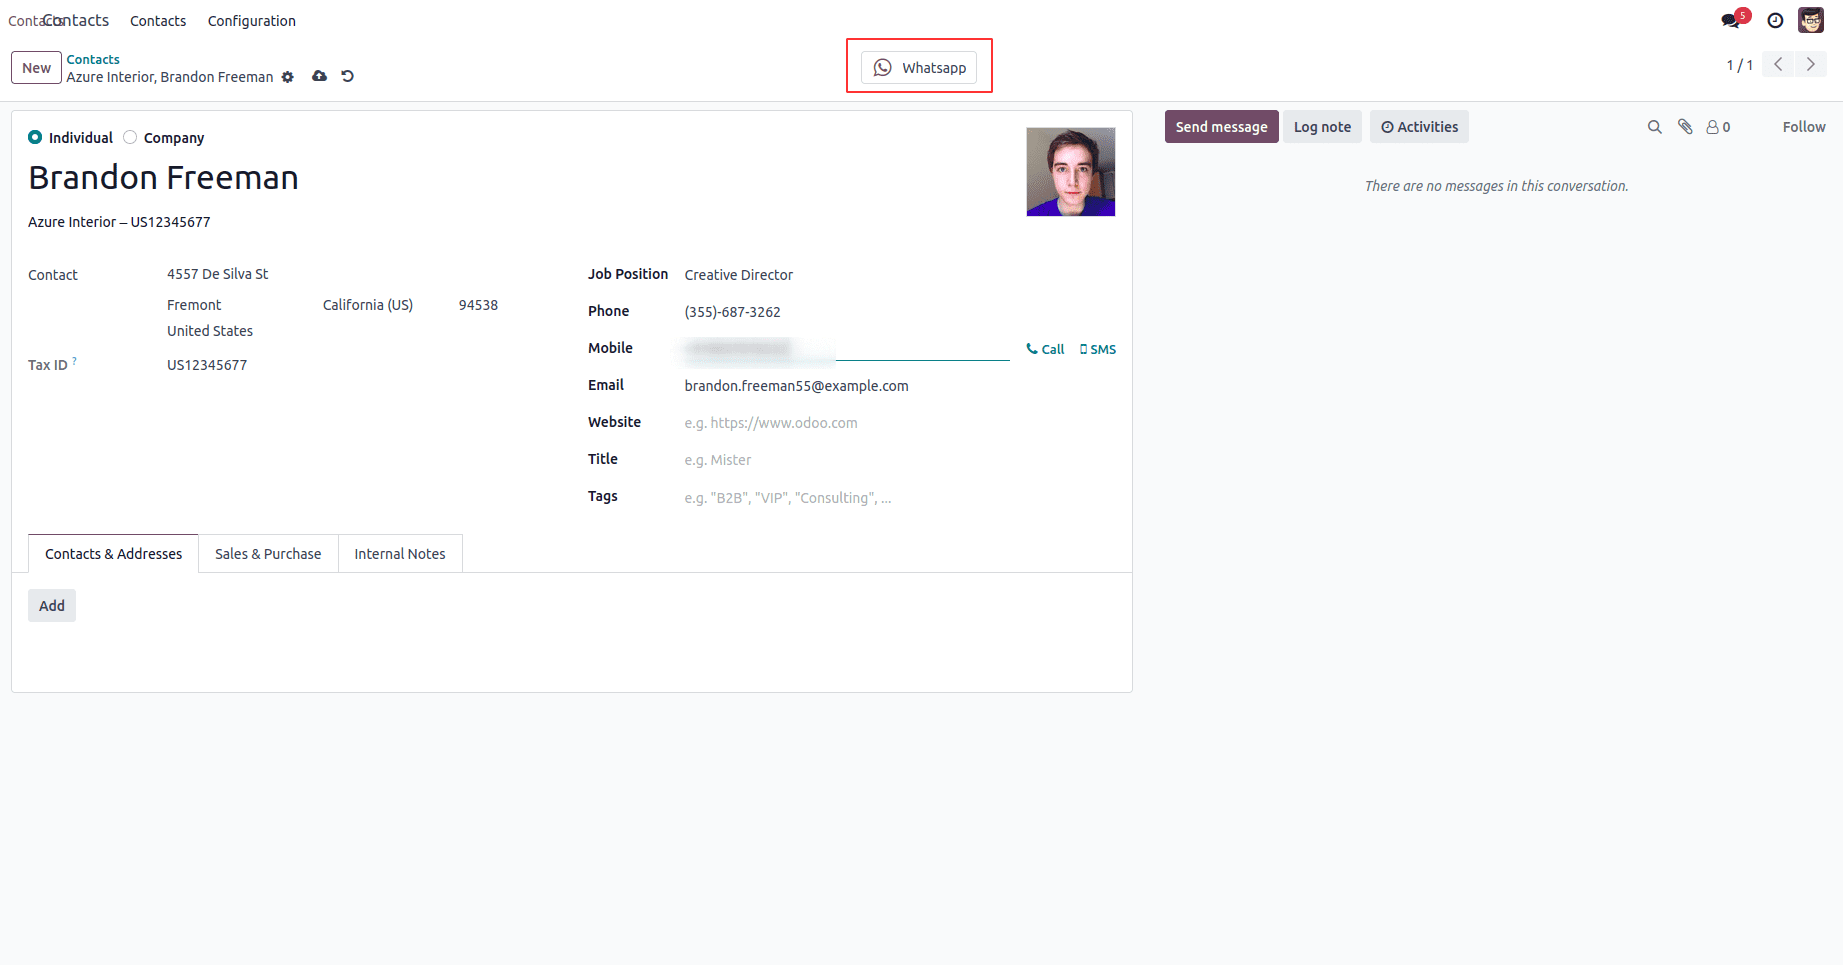Click the Log note button
This screenshot has width=1843, height=965.
(1322, 127)
